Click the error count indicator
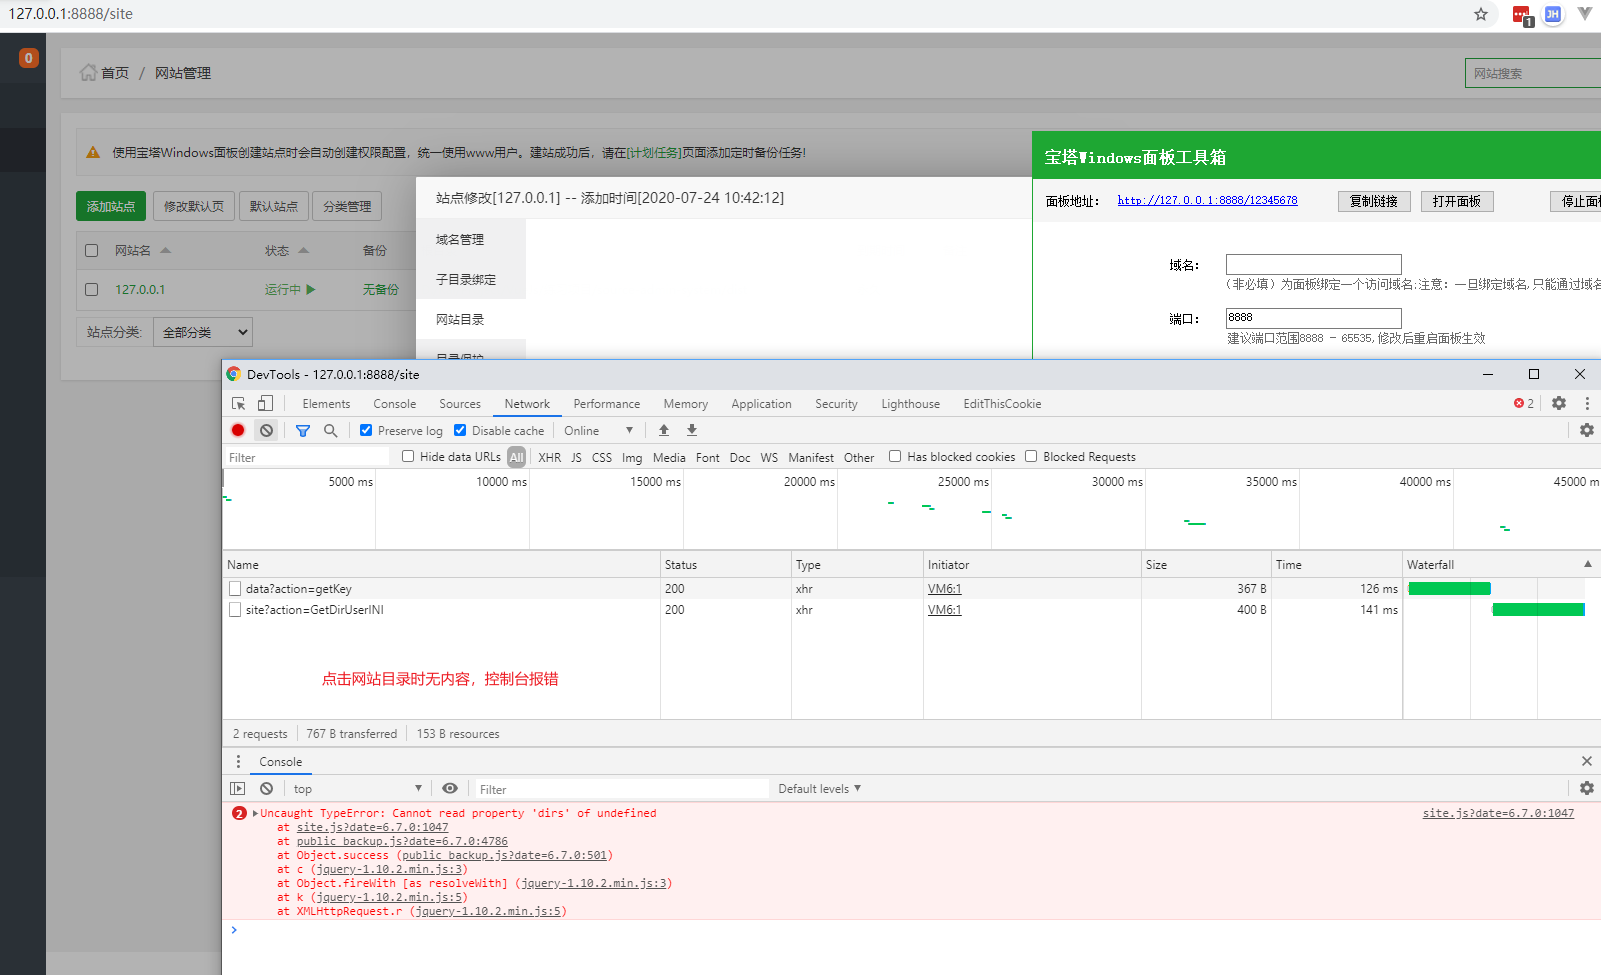 [1524, 403]
